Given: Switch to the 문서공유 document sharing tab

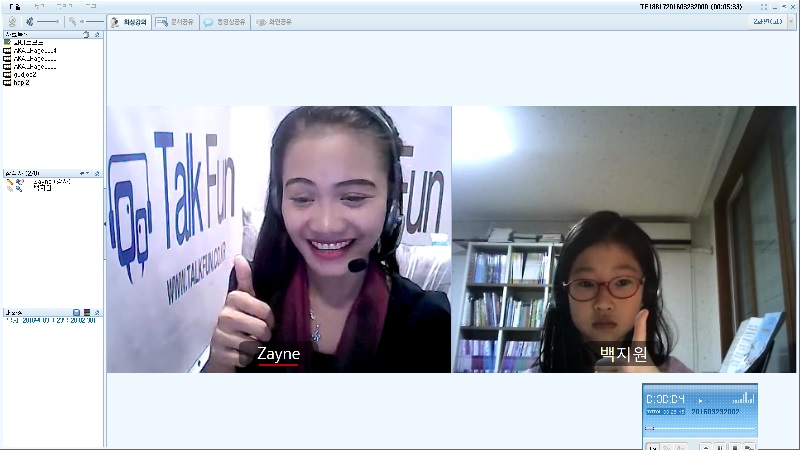Looking at the screenshot, I should coord(176,21).
